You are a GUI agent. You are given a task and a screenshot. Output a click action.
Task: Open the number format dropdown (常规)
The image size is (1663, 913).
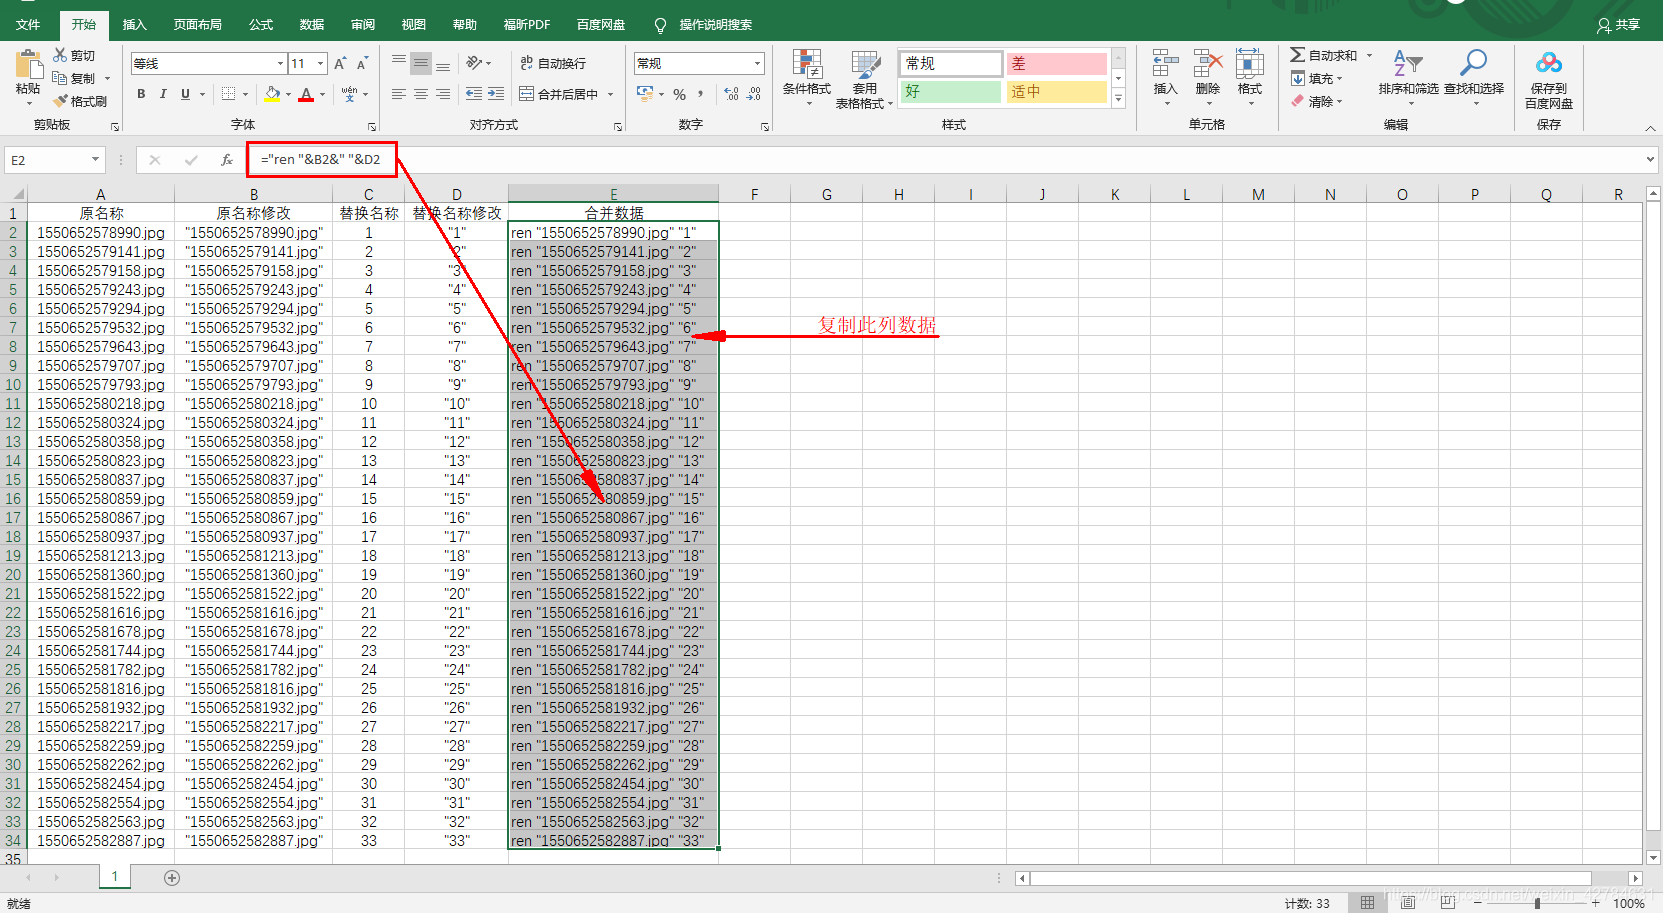click(757, 63)
